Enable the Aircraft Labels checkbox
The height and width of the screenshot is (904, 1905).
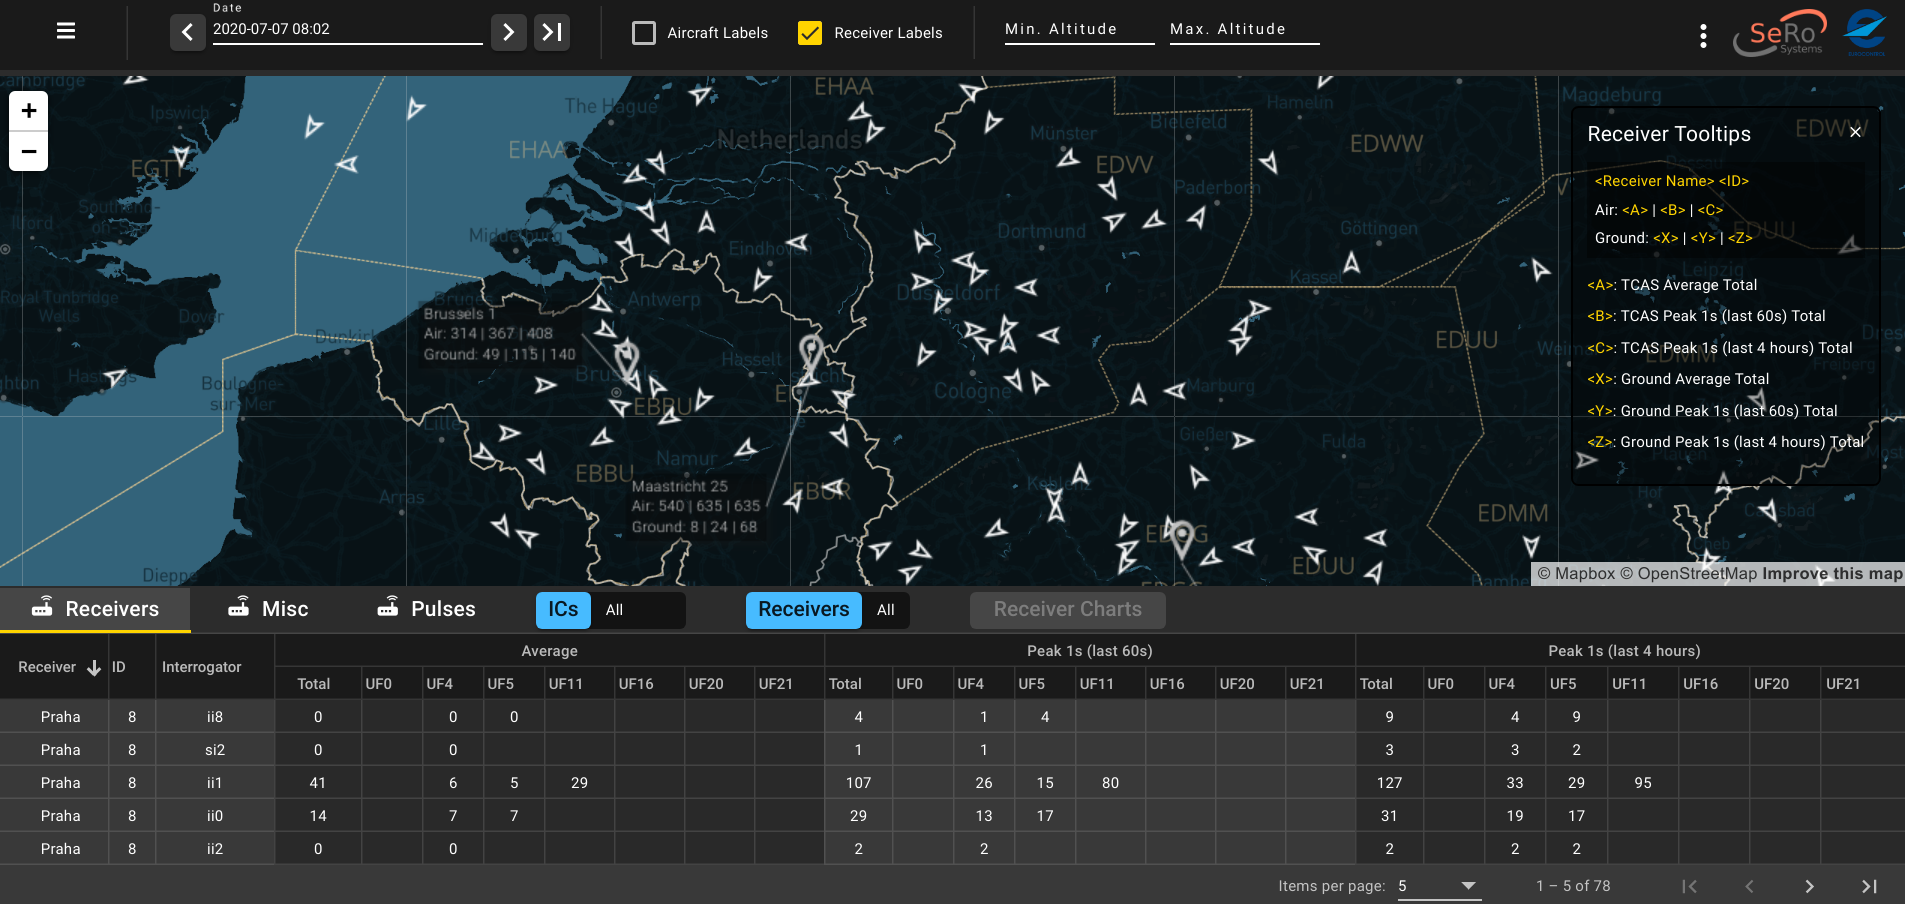(x=643, y=32)
